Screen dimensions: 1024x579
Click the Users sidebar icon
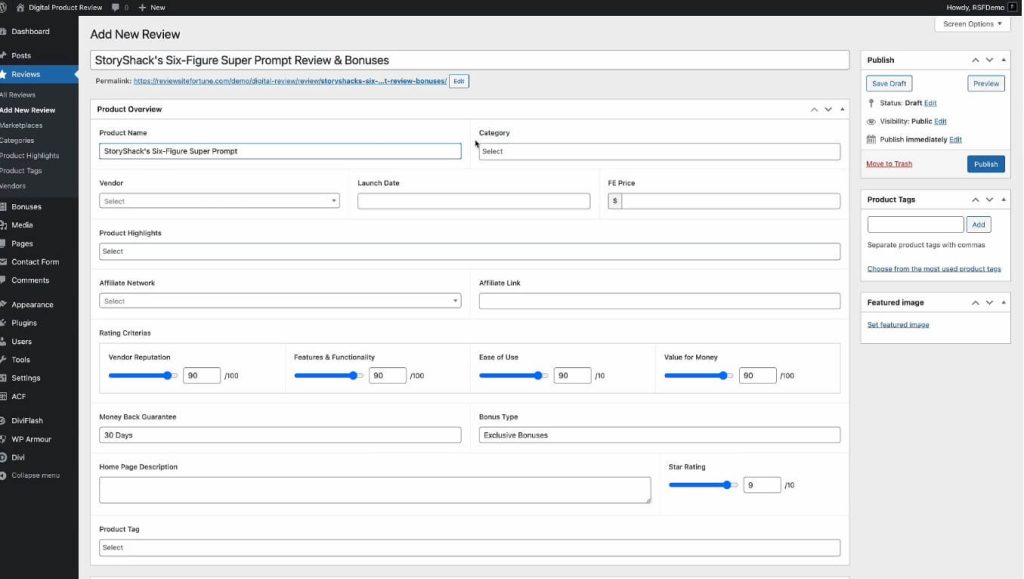point(3,341)
